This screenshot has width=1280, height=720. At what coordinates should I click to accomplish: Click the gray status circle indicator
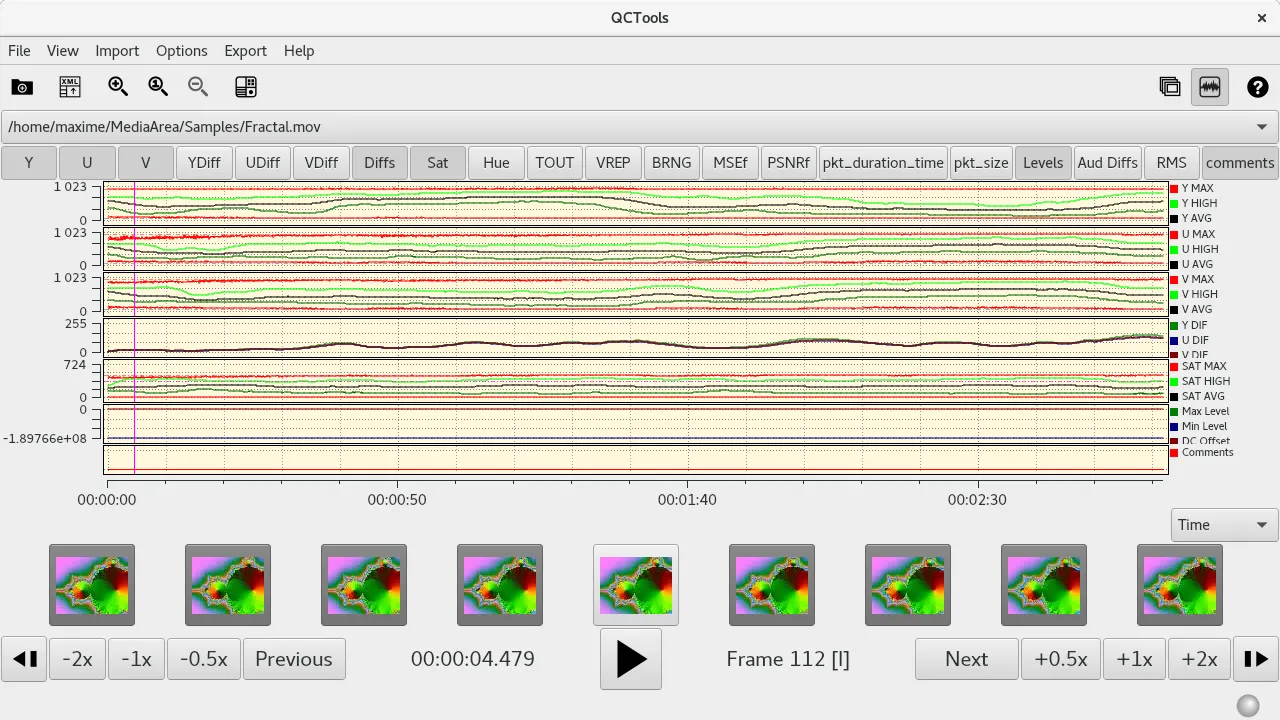coord(1248,706)
